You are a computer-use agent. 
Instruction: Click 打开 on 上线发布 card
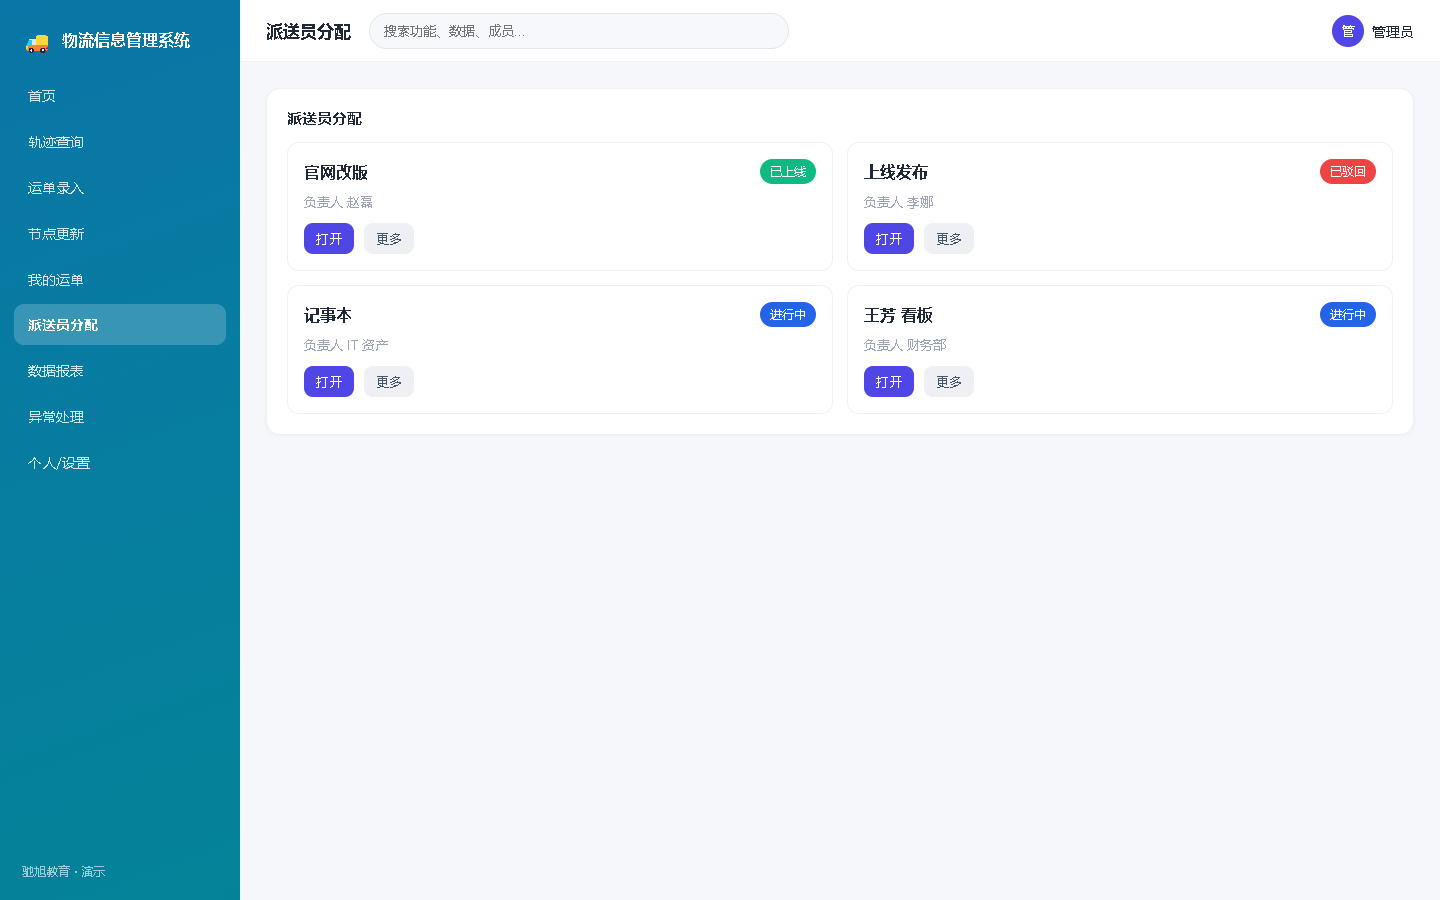pos(889,239)
